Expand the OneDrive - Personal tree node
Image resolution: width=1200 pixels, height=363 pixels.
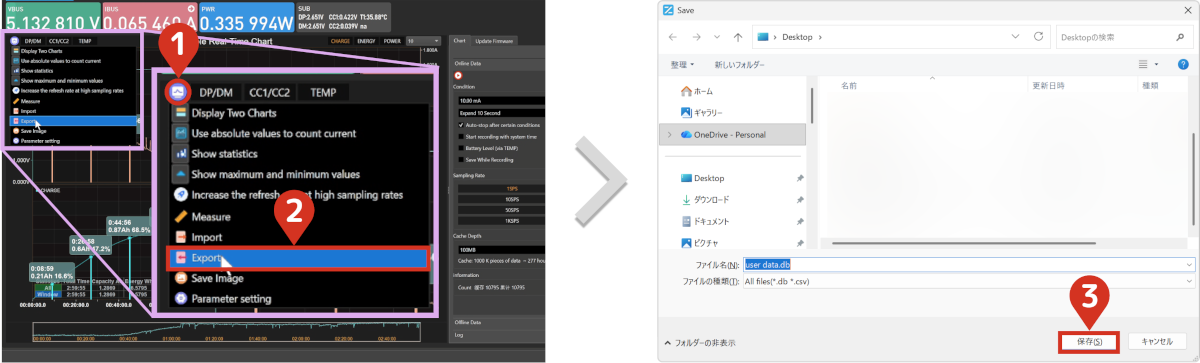[669, 134]
